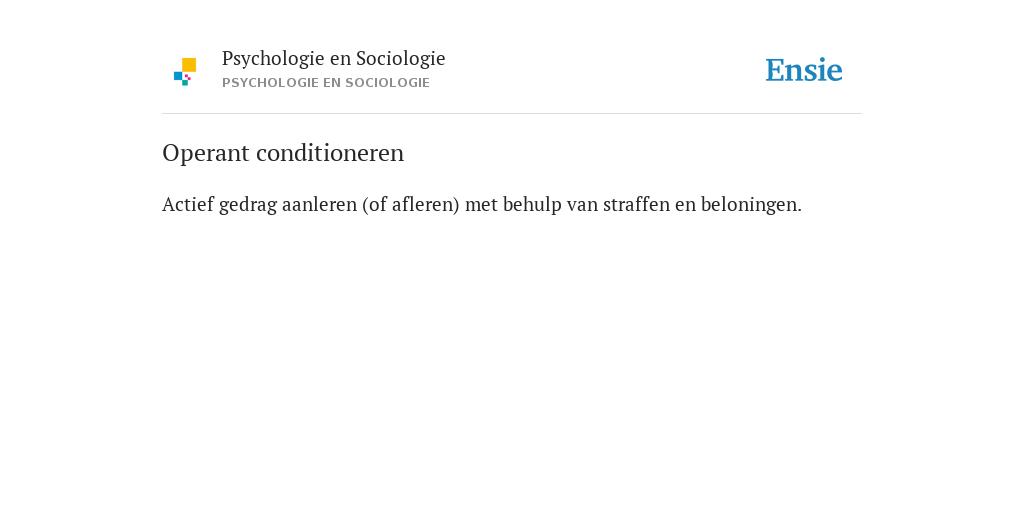Click the word Actief in the definition

click(x=188, y=204)
